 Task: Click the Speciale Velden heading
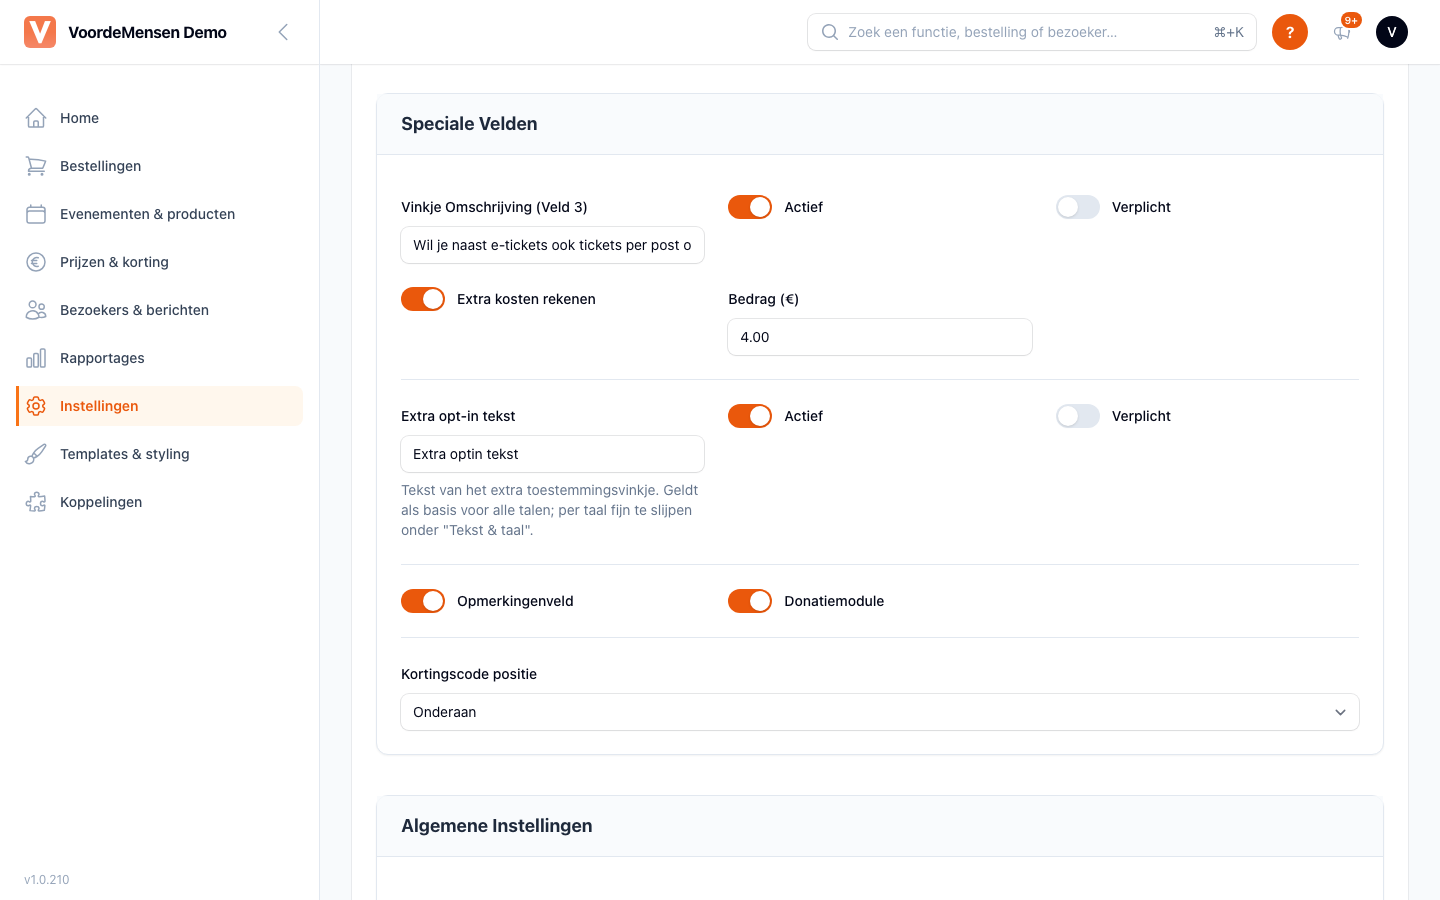coord(469,124)
